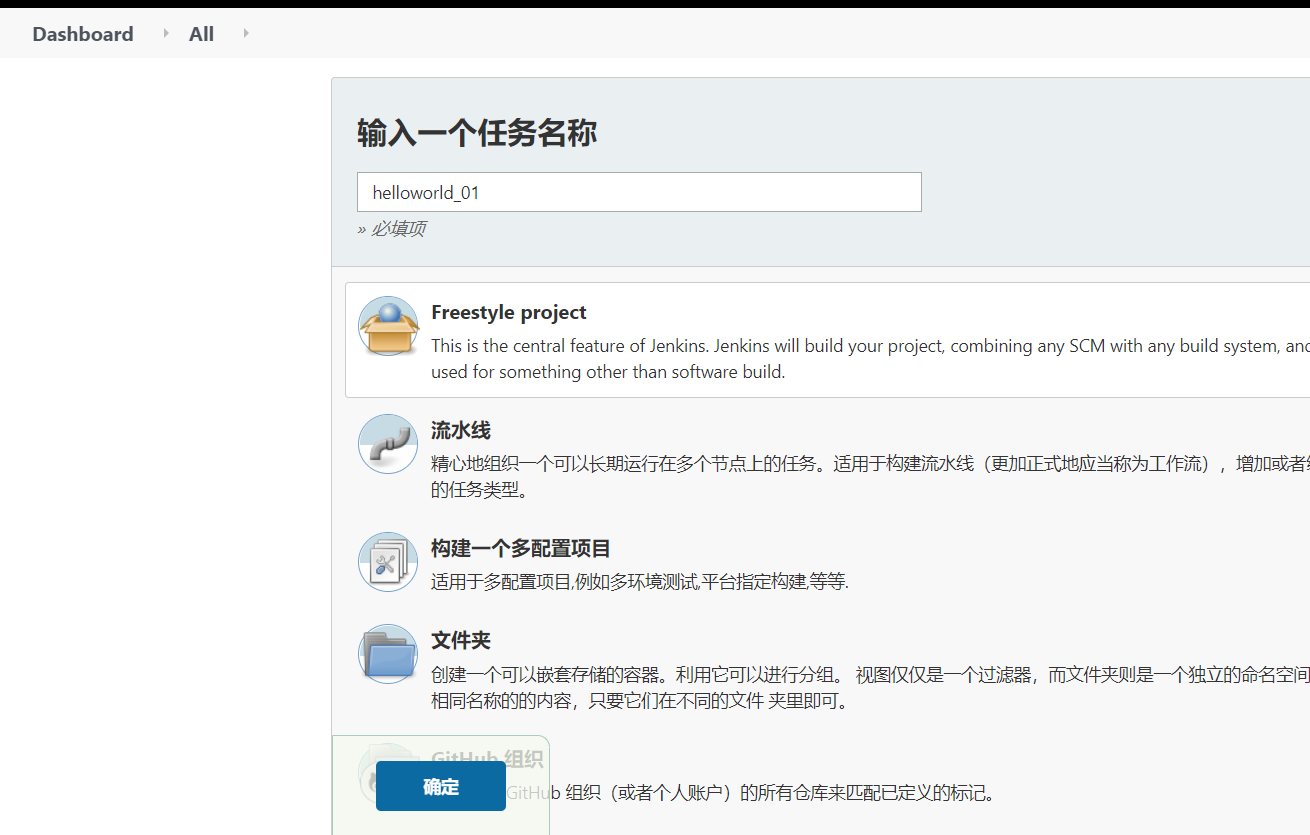
Task: Open the All breadcrumb link
Action: coord(201,34)
